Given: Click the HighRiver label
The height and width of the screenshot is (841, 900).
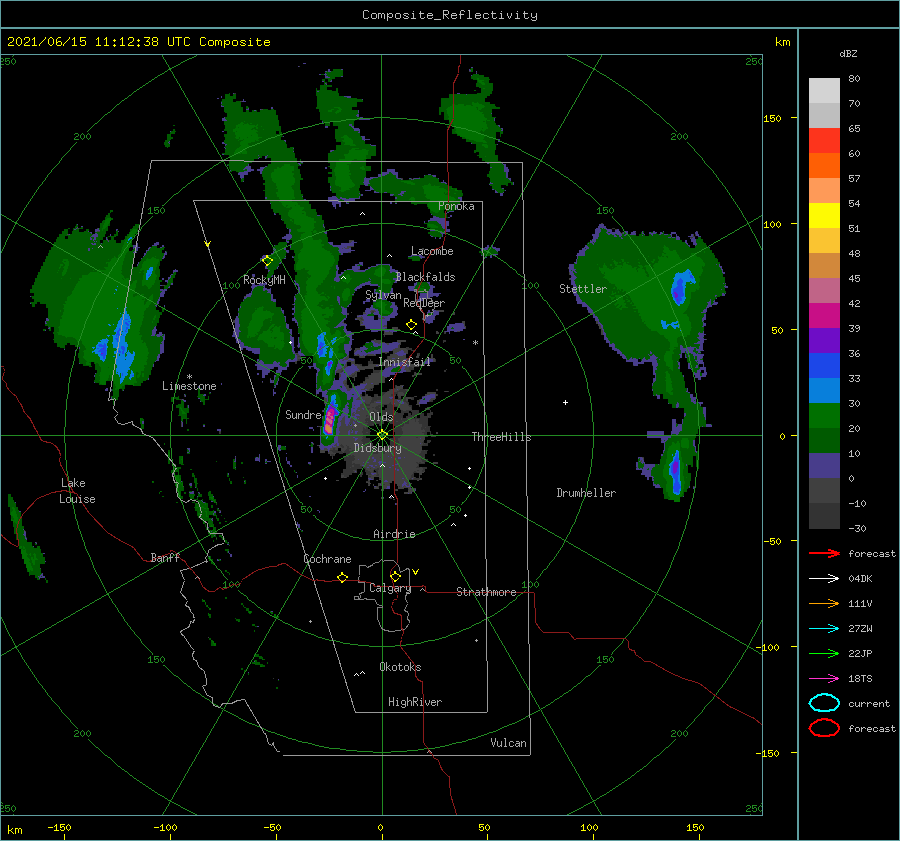Looking at the screenshot, I should 415,702.
